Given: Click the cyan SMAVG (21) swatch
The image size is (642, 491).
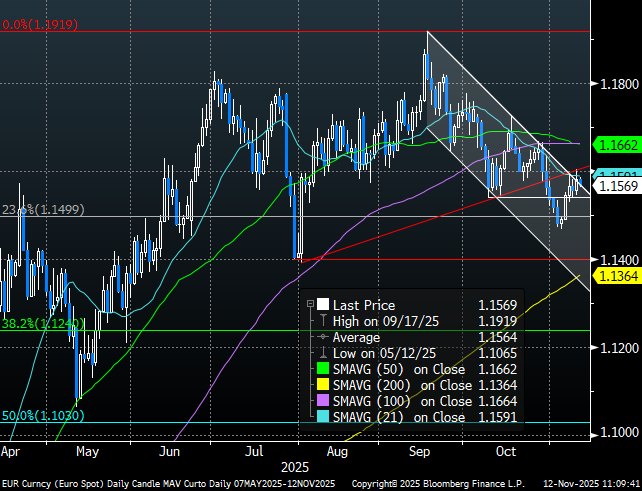Looking at the screenshot, I should [323, 417].
